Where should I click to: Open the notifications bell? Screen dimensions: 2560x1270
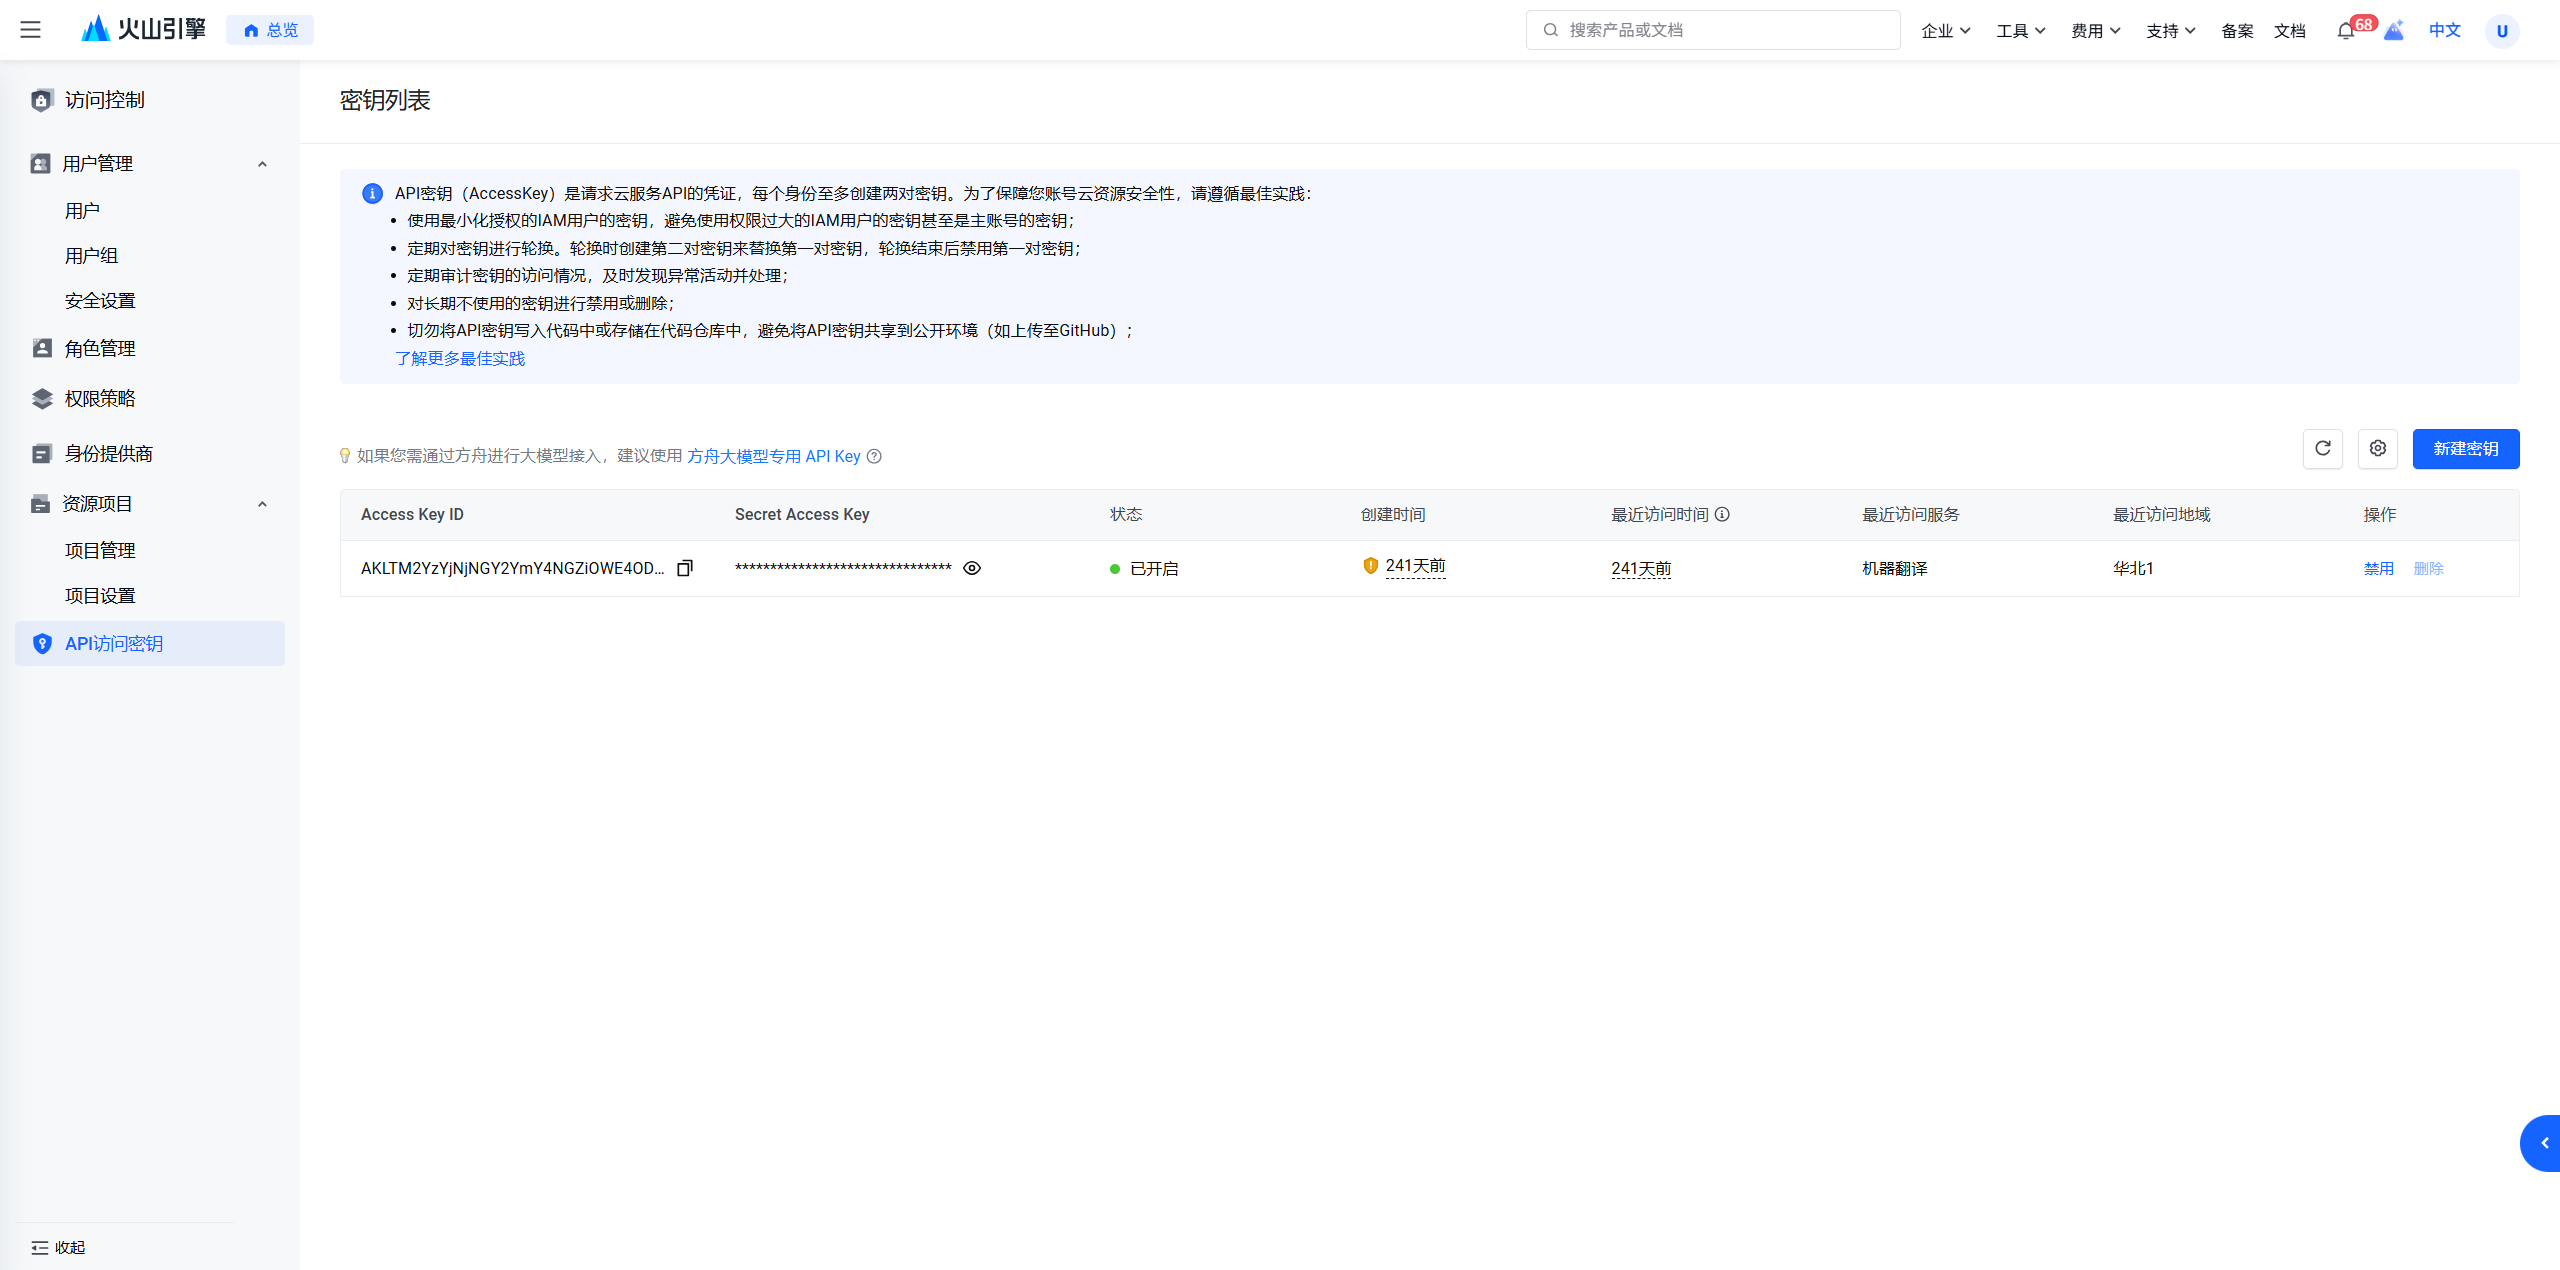click(x=2345, y=31)
